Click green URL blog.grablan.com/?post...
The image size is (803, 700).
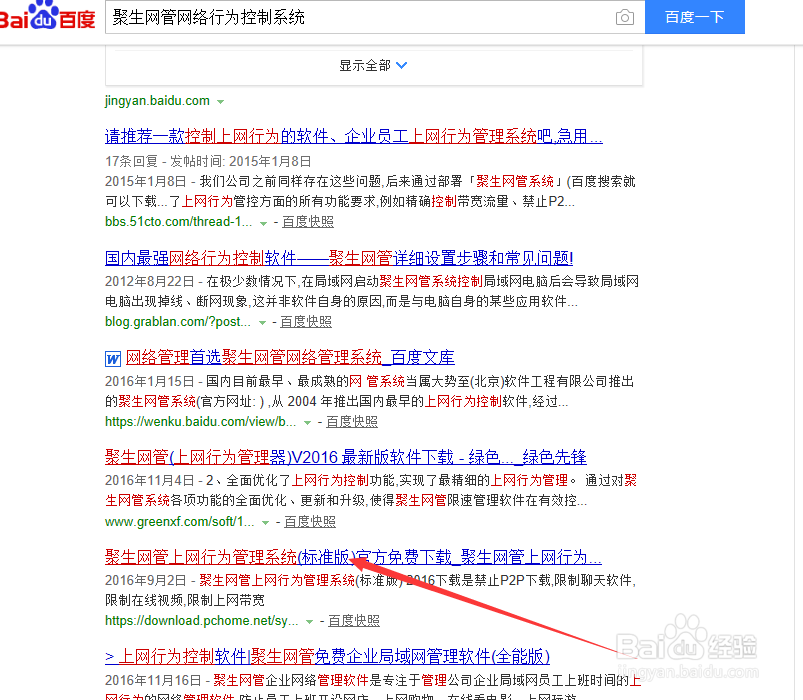pos(178,322)
